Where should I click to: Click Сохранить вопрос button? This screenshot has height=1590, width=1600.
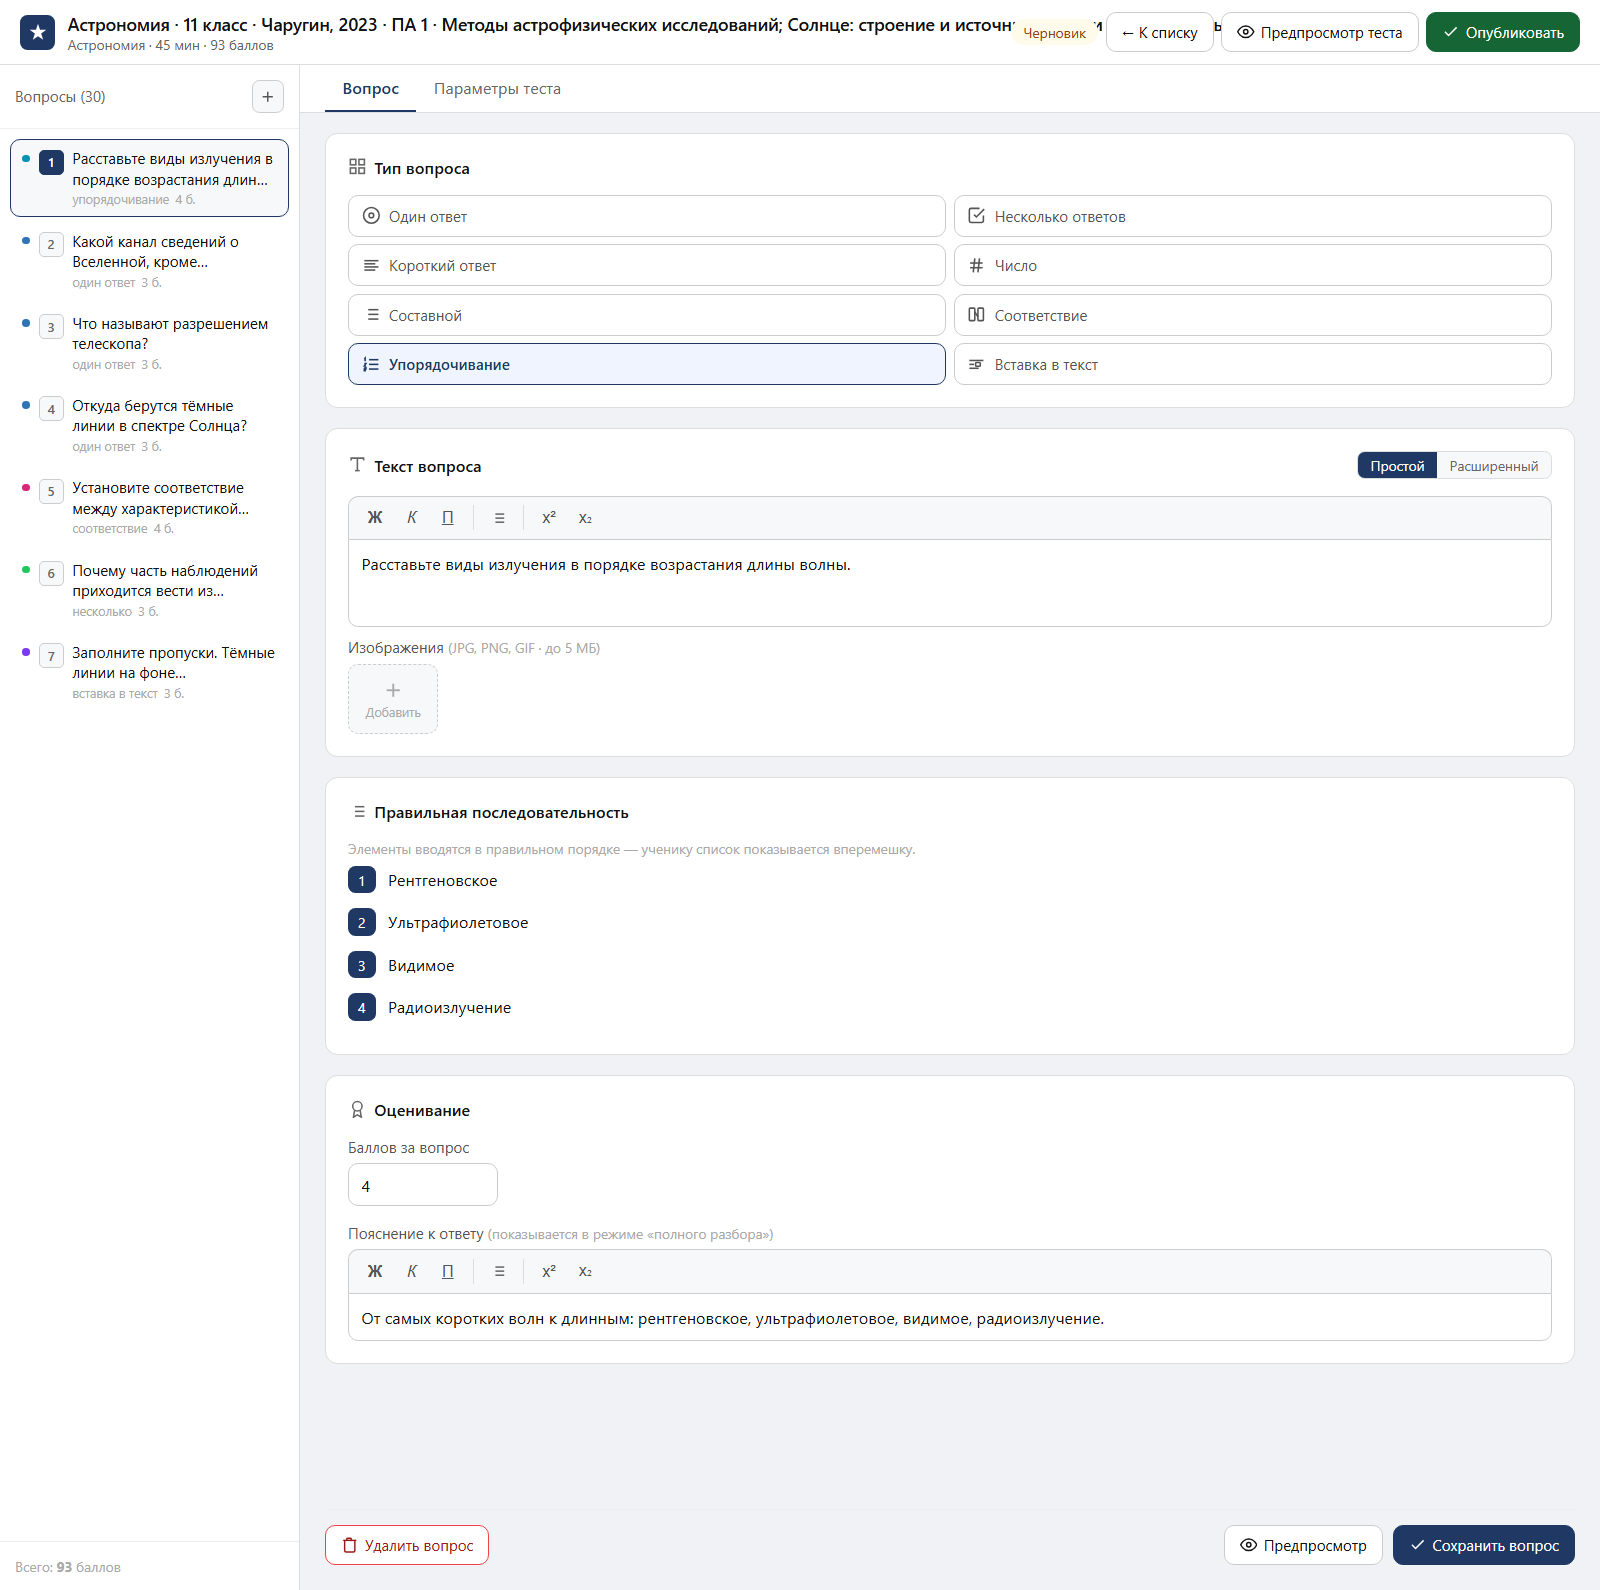coord(1484,1545)
